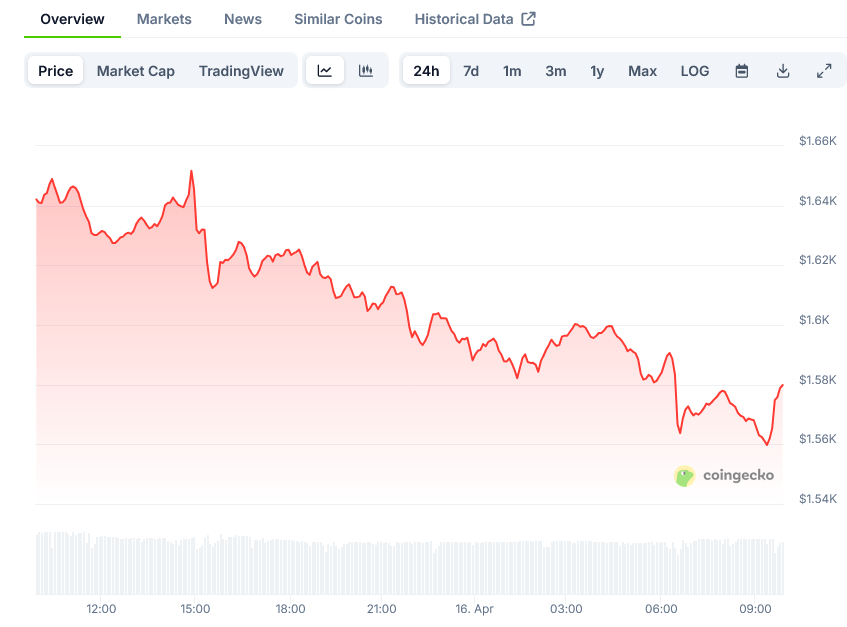Screen dimensions: 847x627
Task: Download the chart data
Action: (x=783, y=71)
